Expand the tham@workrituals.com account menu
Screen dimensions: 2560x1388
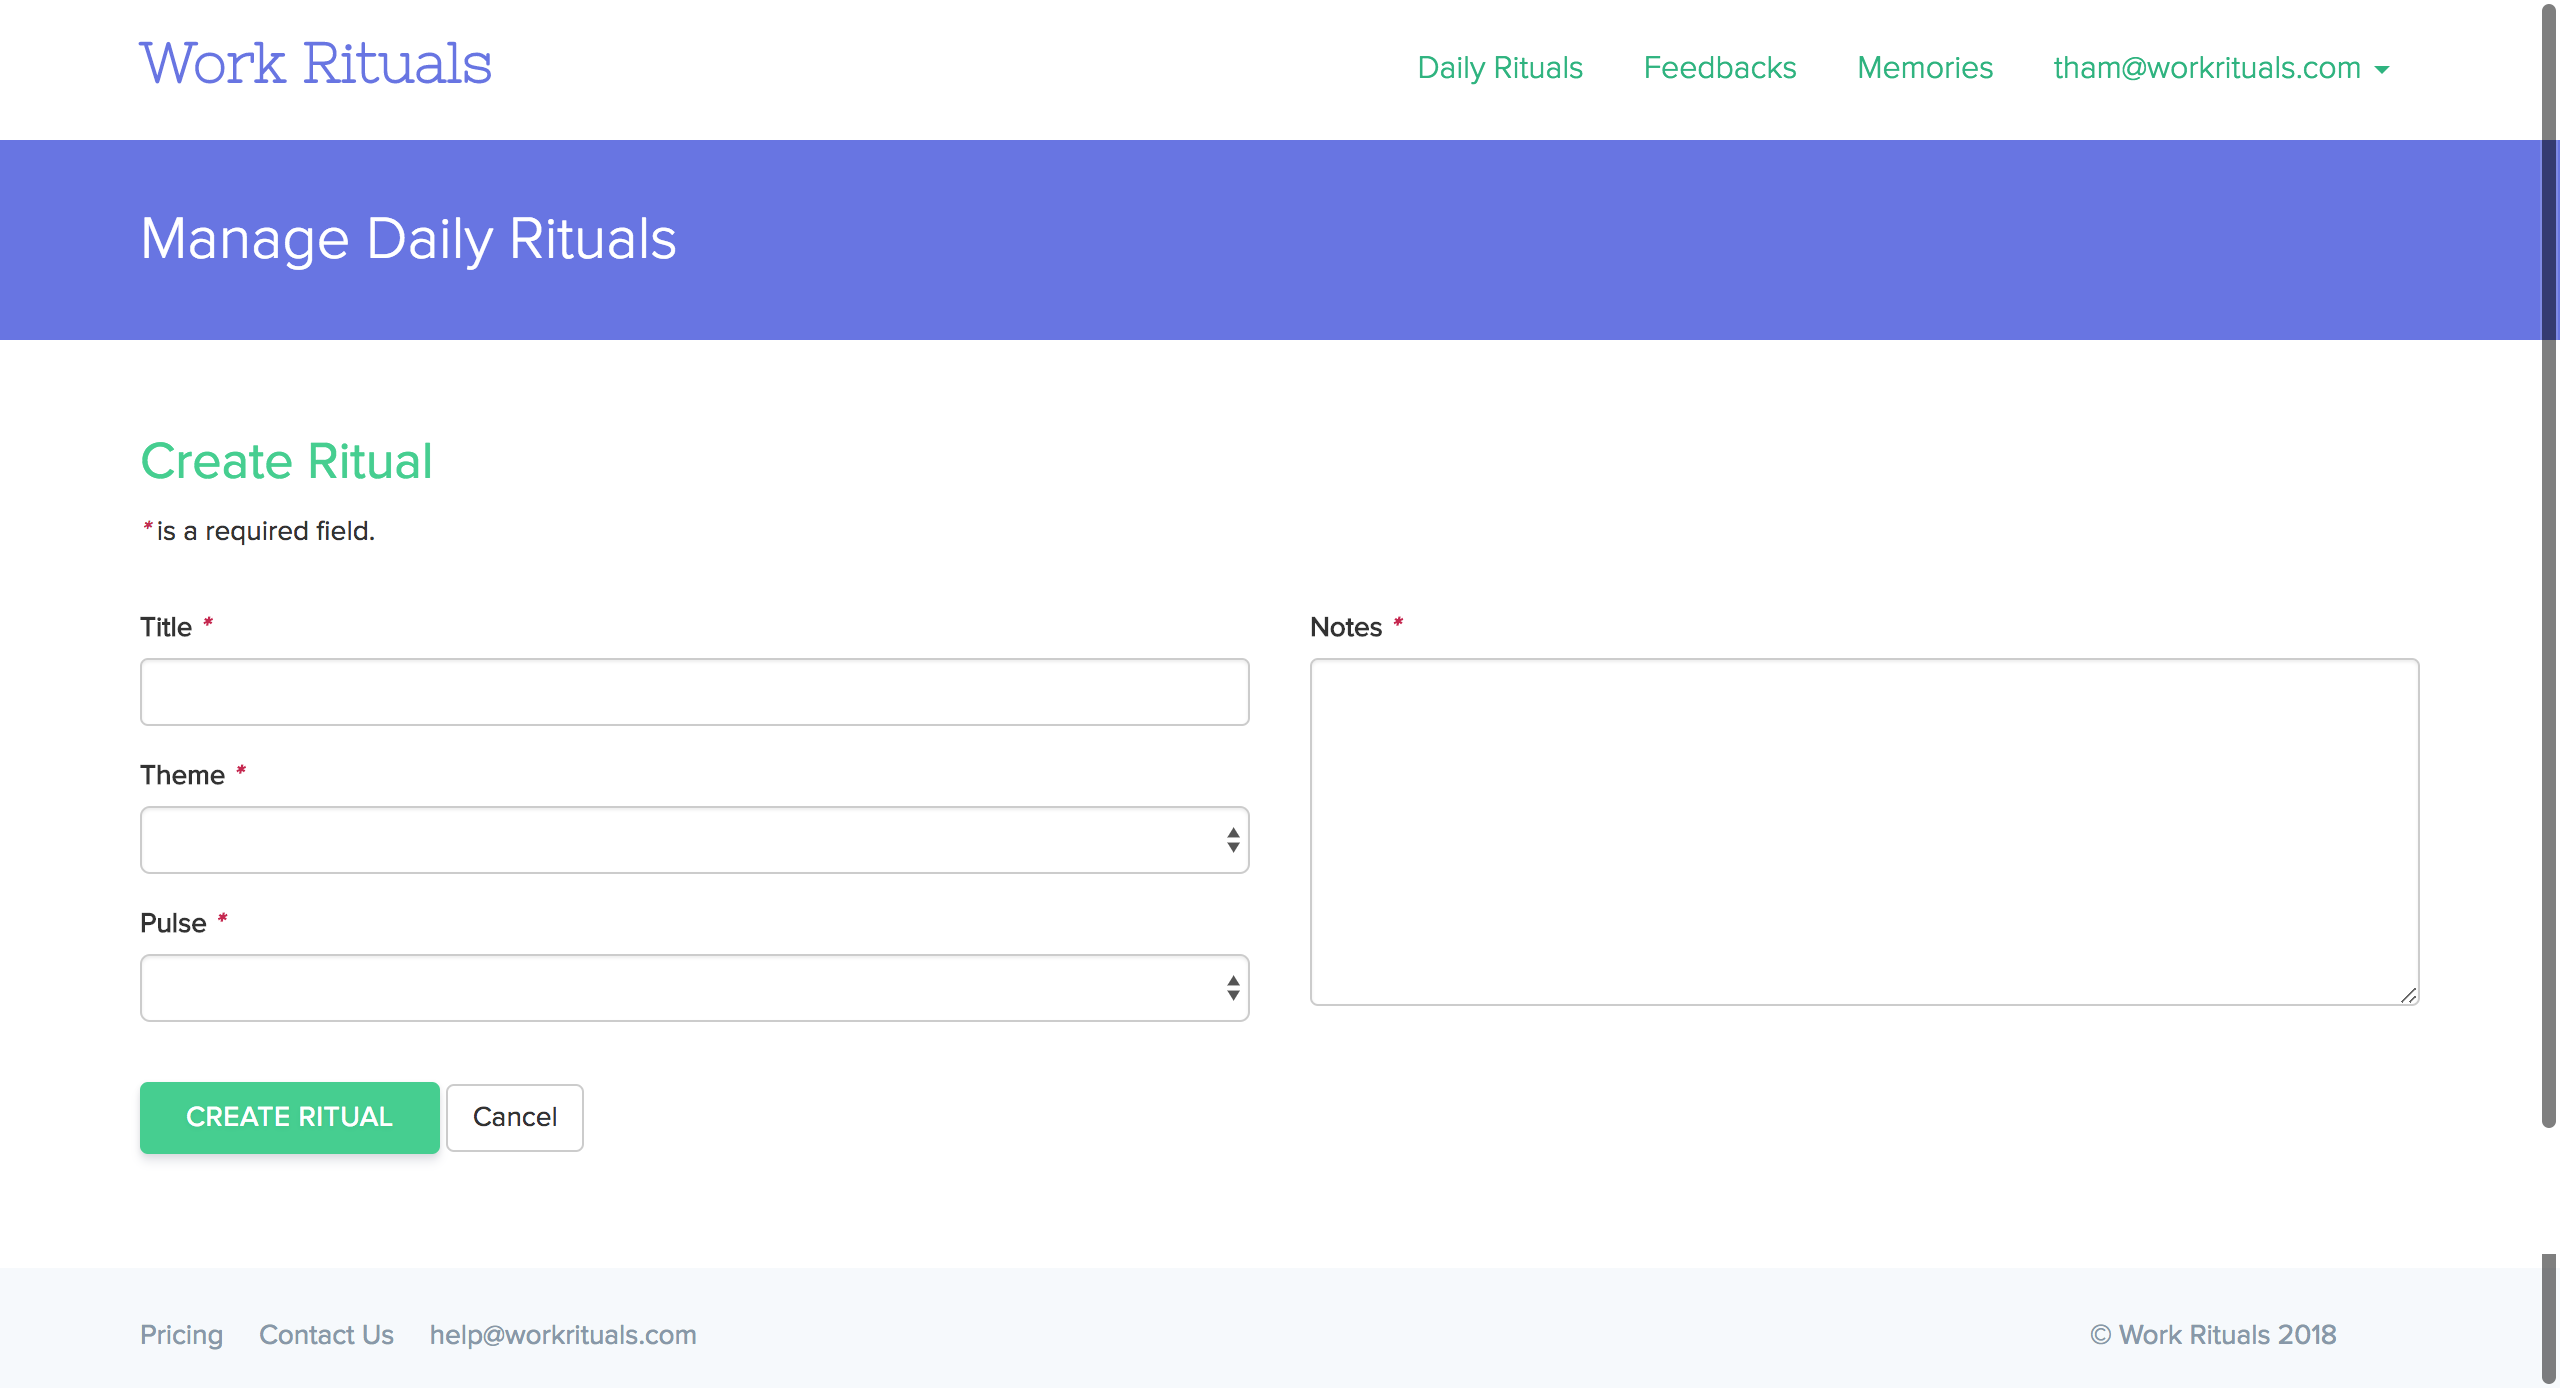point(2207,68)
